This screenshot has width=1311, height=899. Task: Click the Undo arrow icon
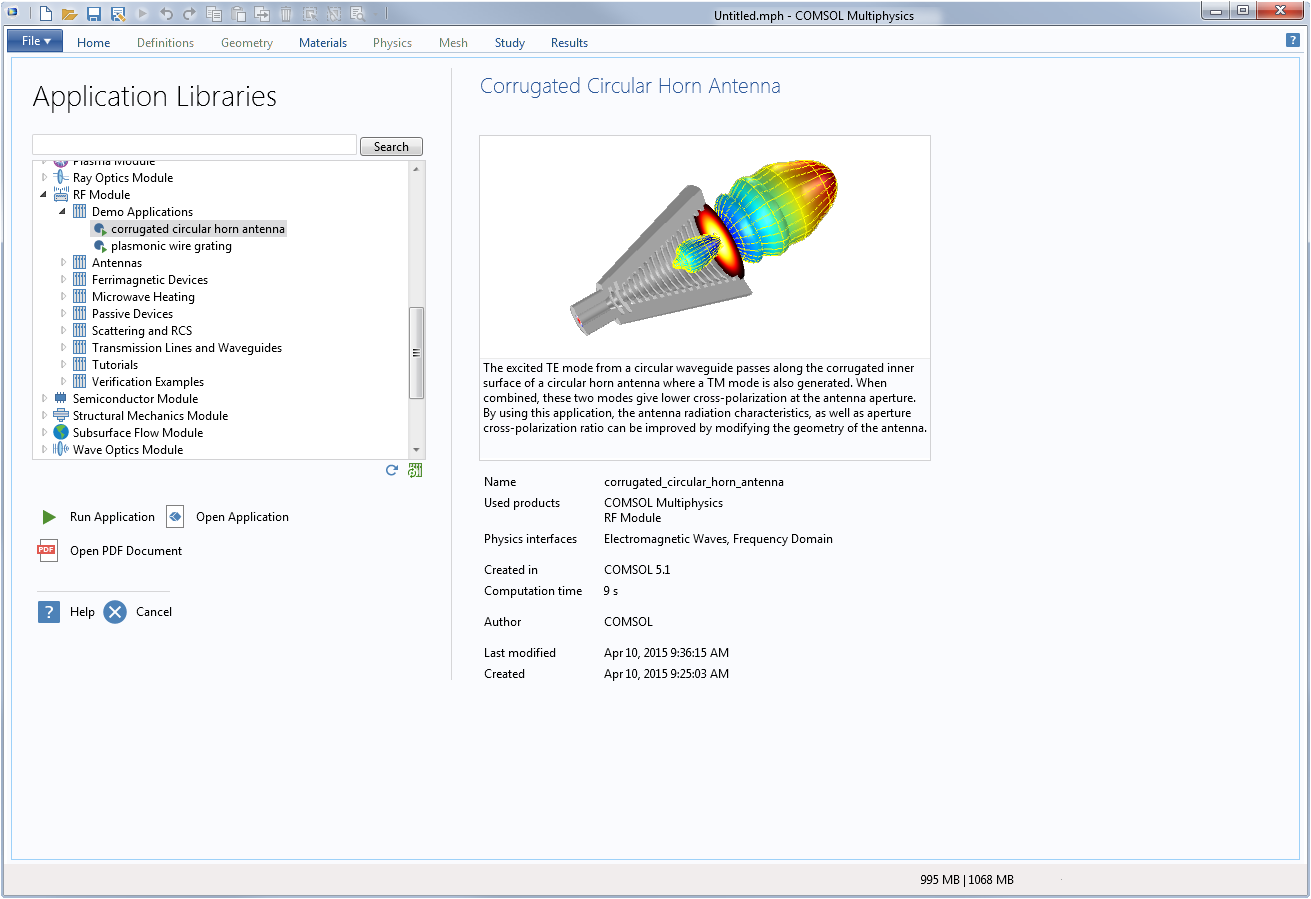(166, 14)
